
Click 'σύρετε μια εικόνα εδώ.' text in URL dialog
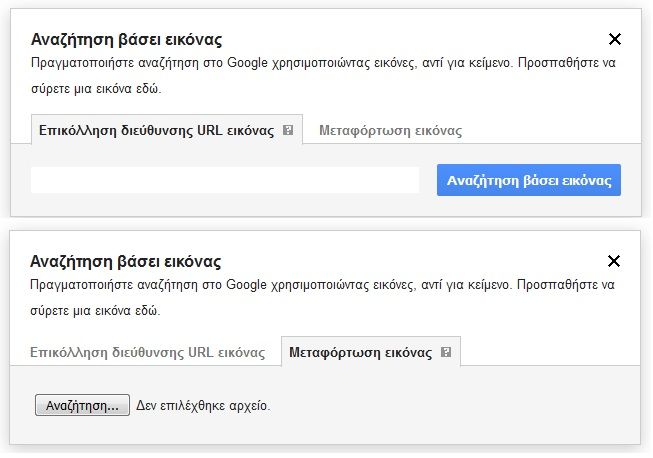tap(96, 89)
